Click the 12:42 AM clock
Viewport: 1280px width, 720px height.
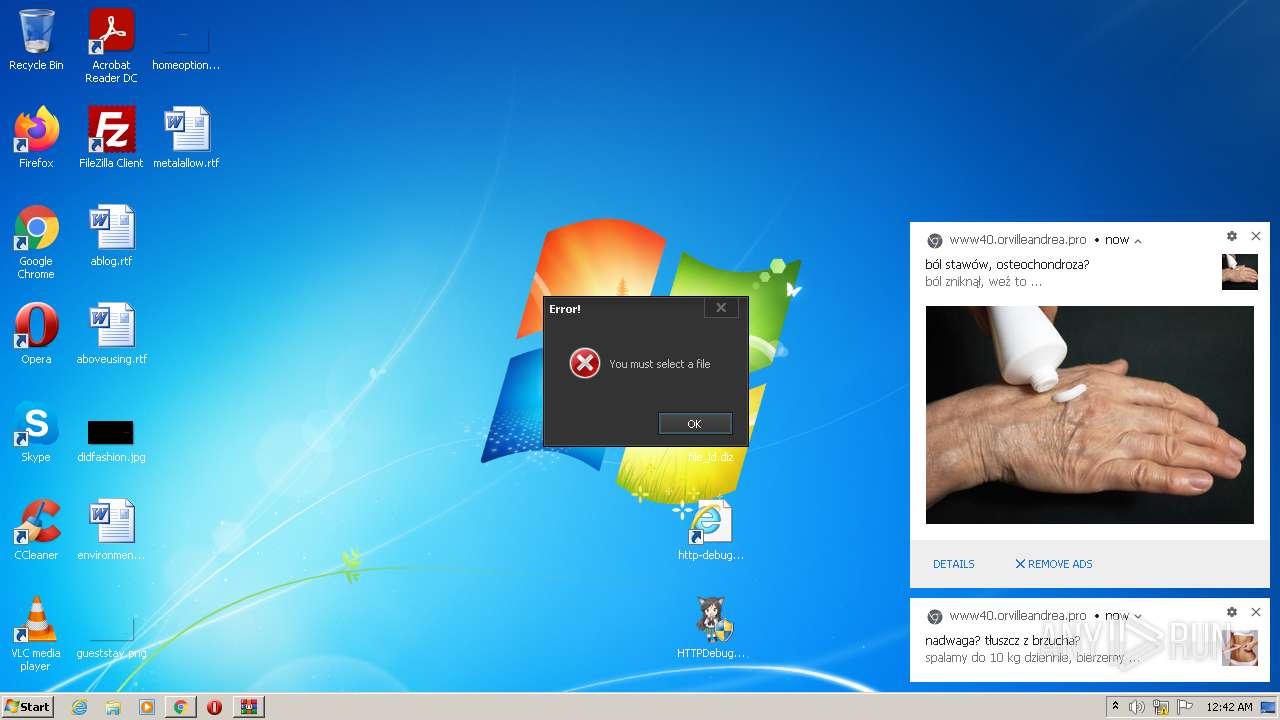[x=1229, y=707]
